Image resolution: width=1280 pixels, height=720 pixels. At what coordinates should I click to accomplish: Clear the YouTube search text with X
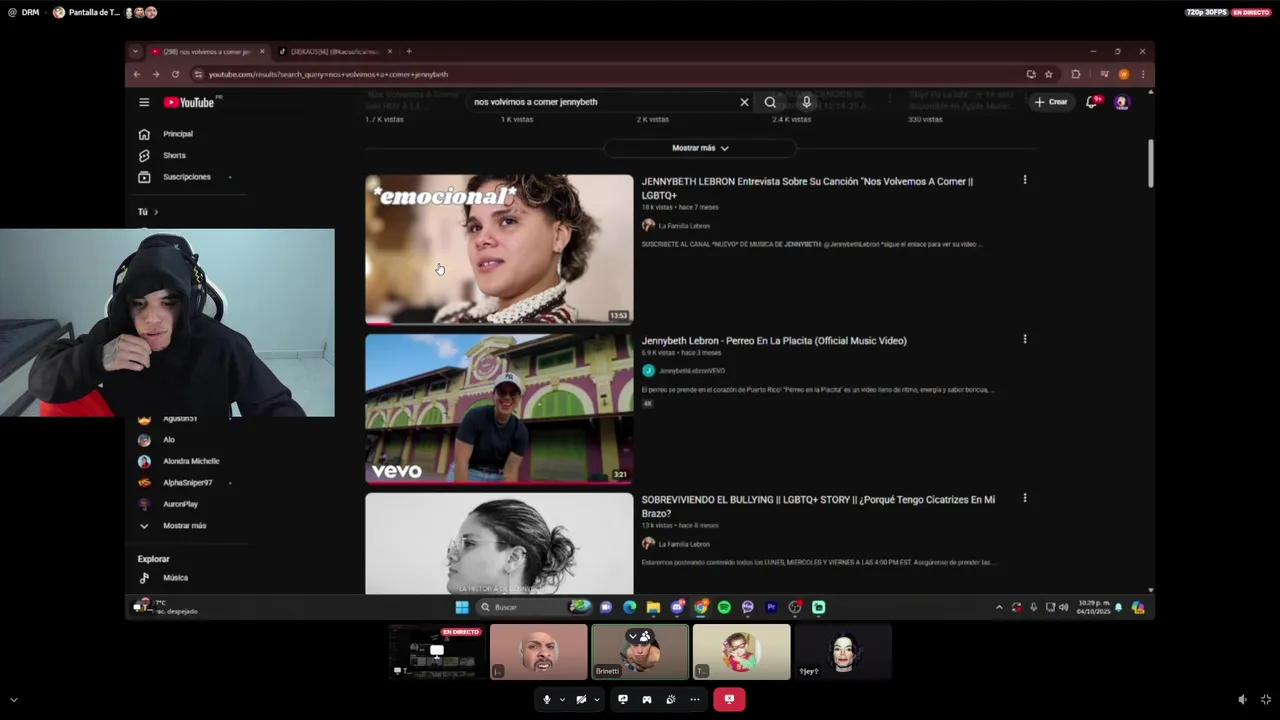(744, 102)
